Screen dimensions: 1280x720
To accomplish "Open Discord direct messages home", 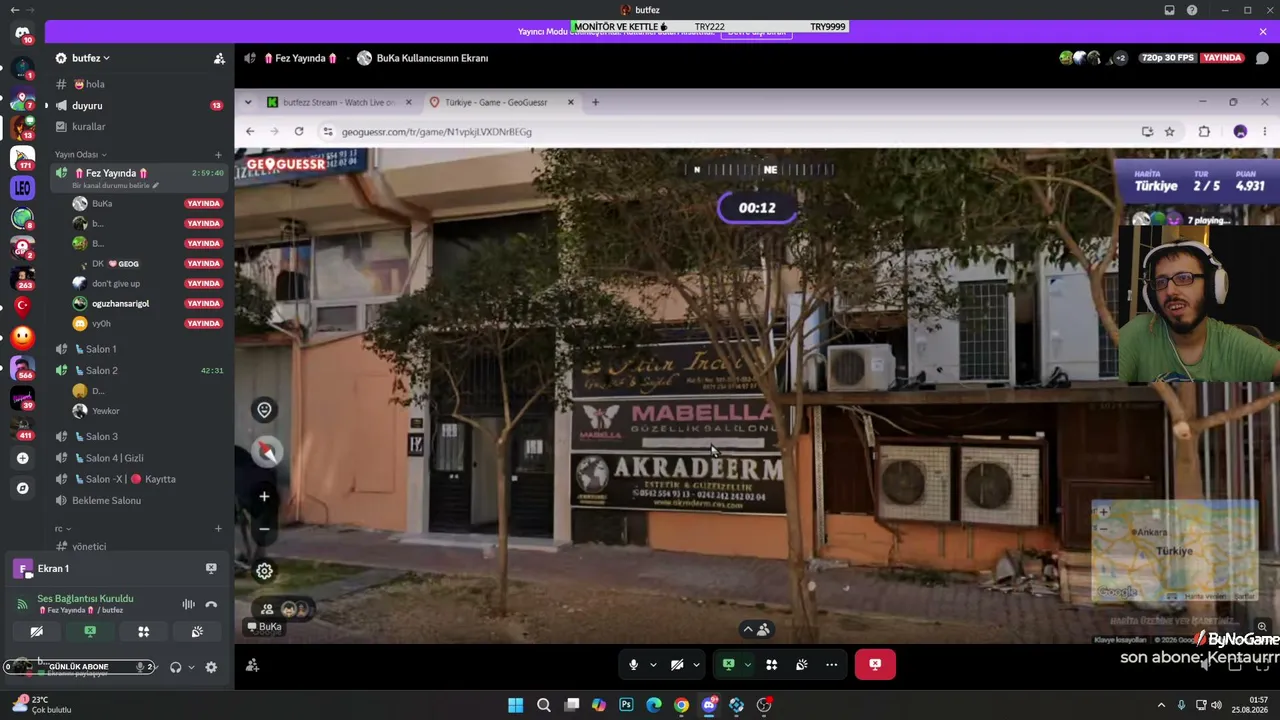I will click(x=22, y=34).
